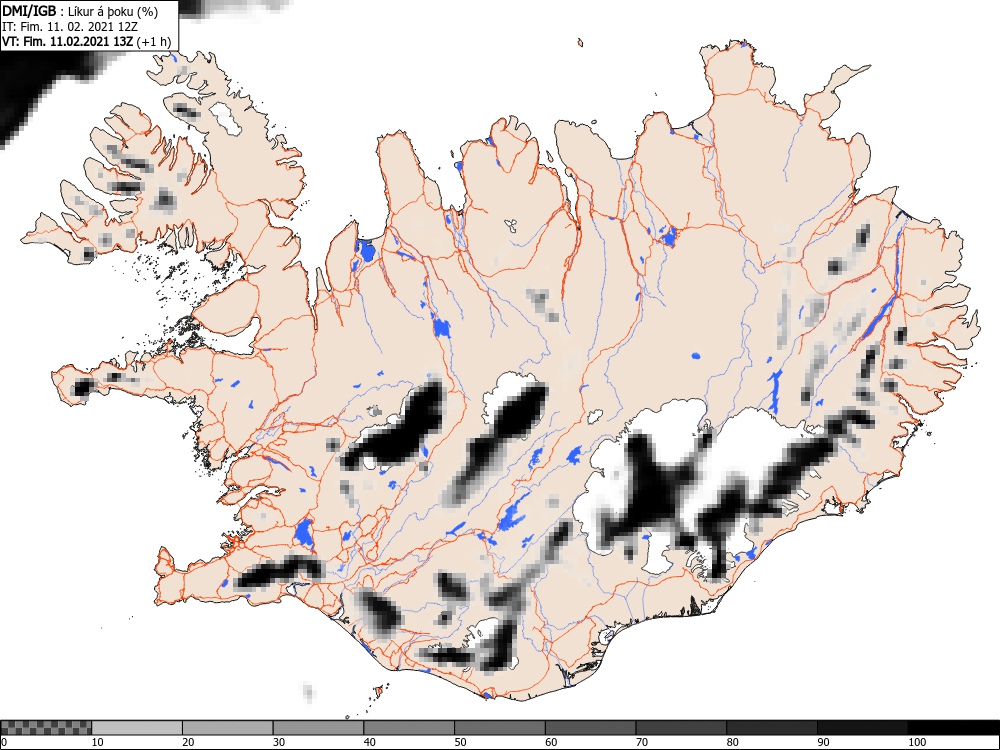Pick the 30–40 gray legend segment
The width and height of the screenshot is (1000, 750).
click(x=318, y=728)
